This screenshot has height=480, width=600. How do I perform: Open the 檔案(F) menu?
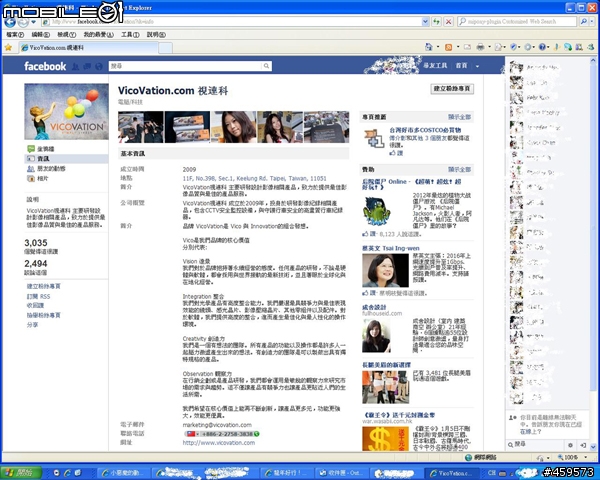tap(15, 34)
